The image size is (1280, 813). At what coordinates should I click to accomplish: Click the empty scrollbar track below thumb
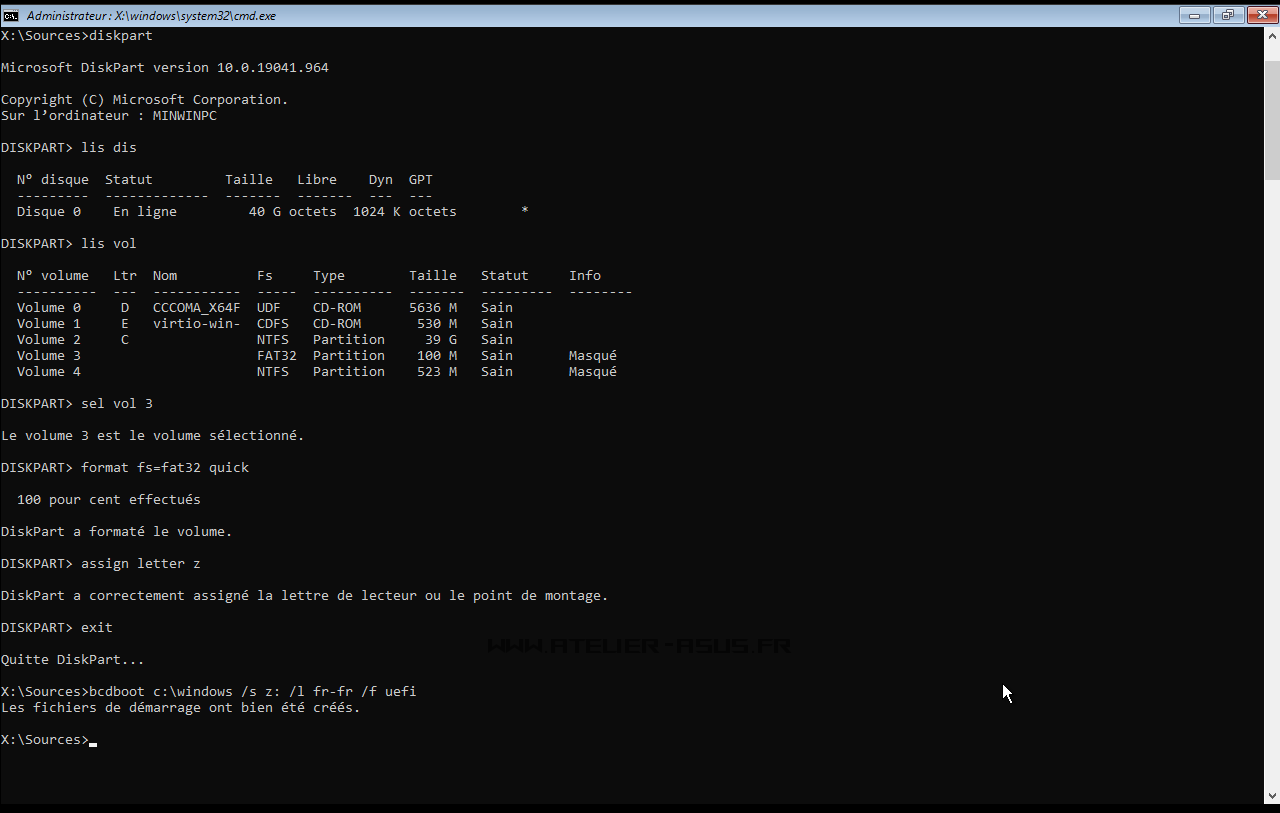pyautogui.click(x=1271, y=480)
